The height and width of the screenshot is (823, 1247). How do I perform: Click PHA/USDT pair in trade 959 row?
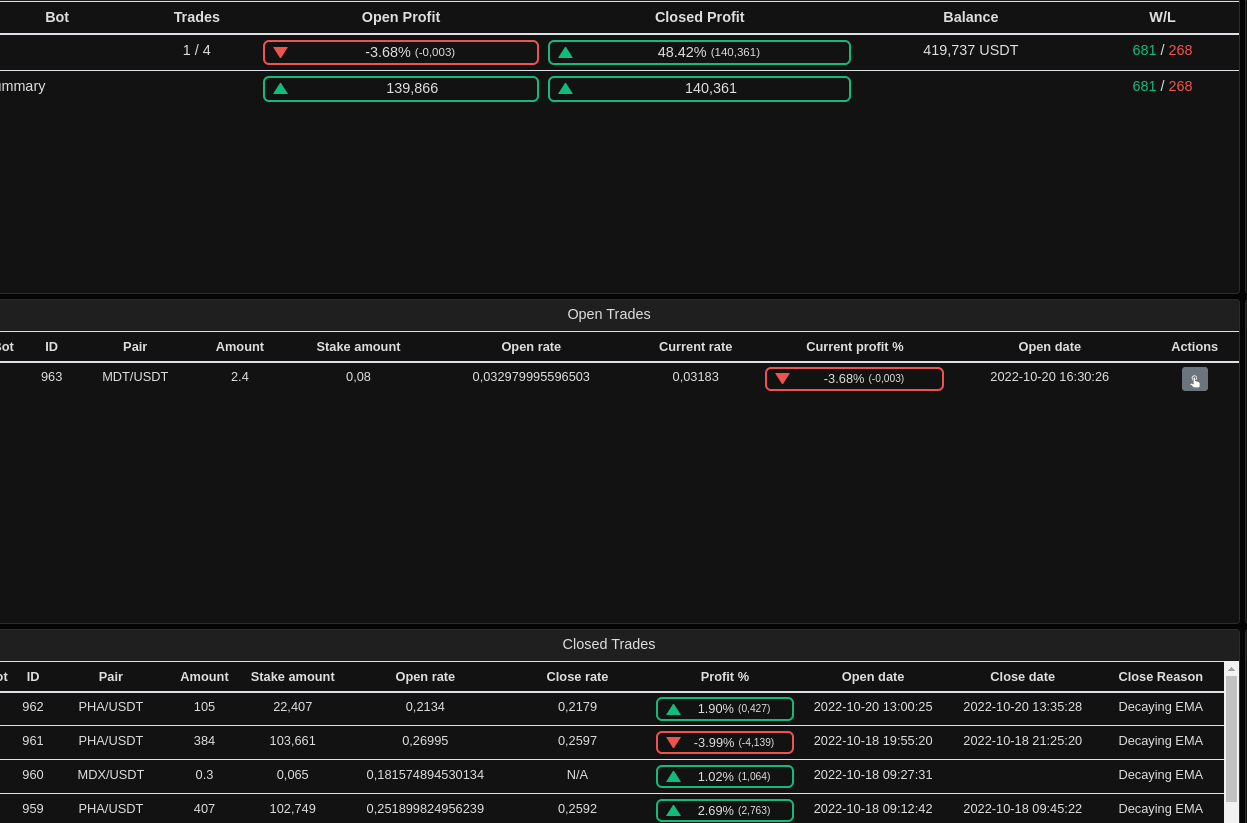(111, 809)
